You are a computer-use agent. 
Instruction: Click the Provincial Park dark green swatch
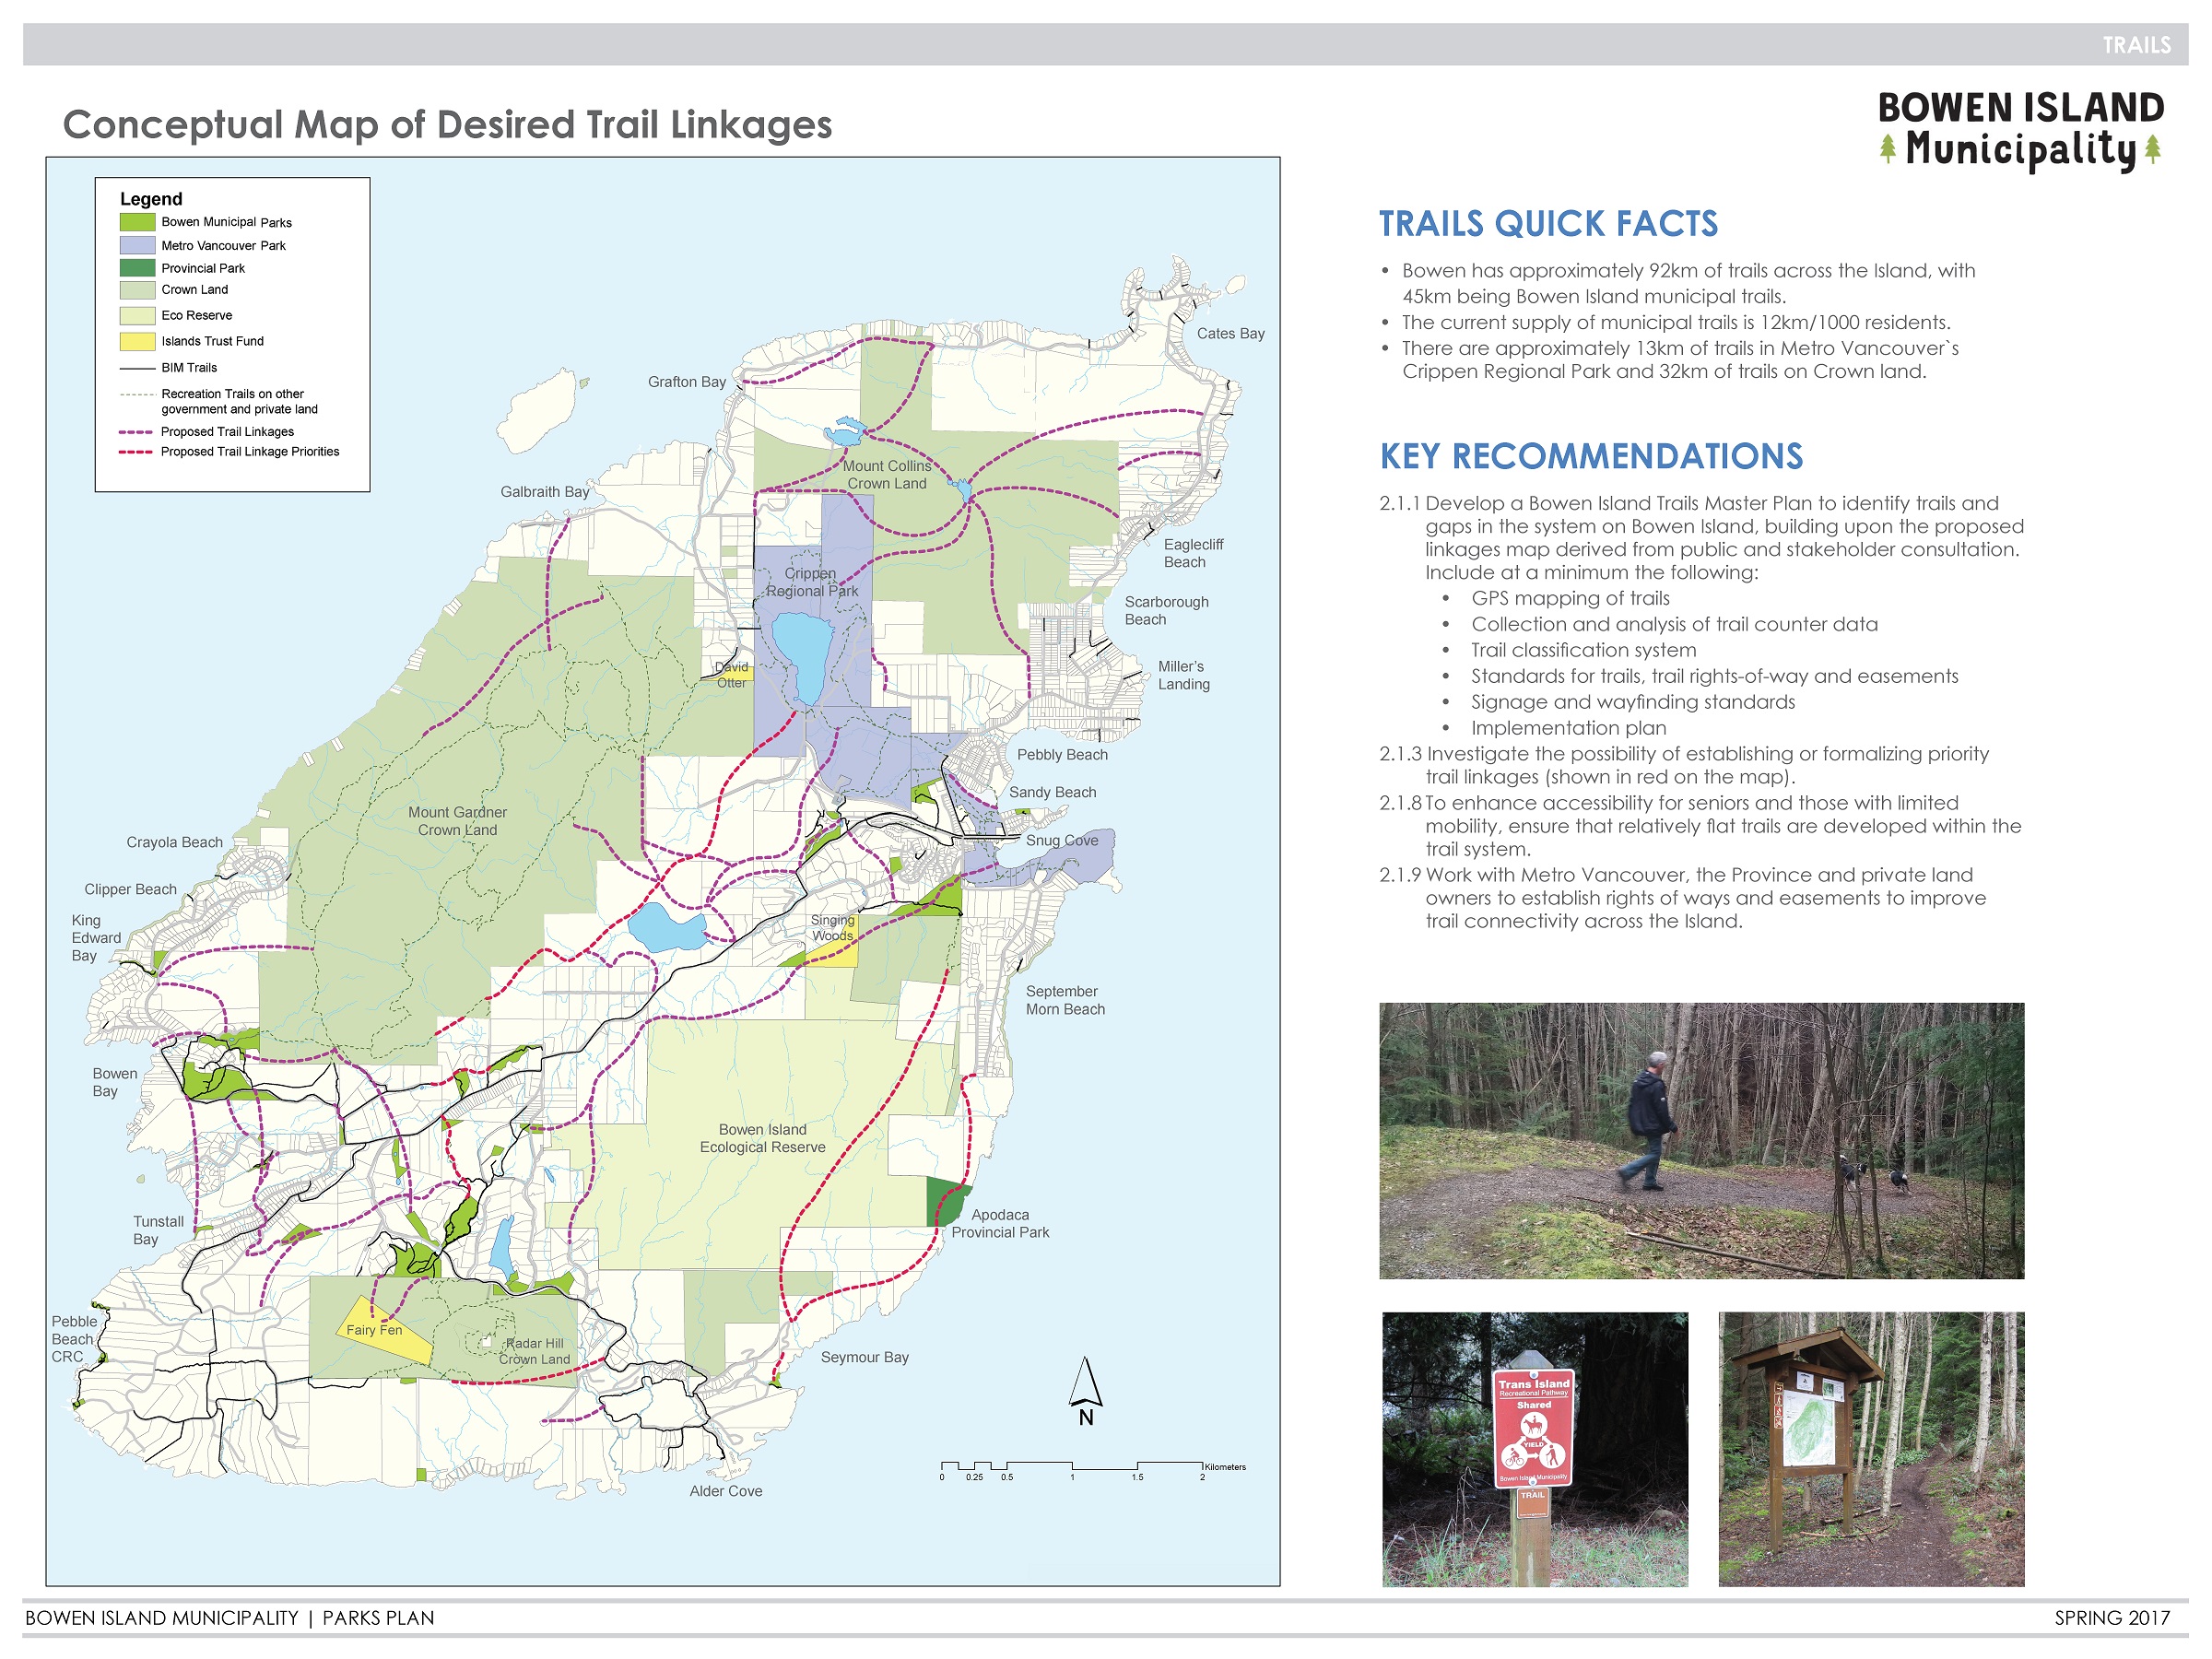click(x=137, y=268)
